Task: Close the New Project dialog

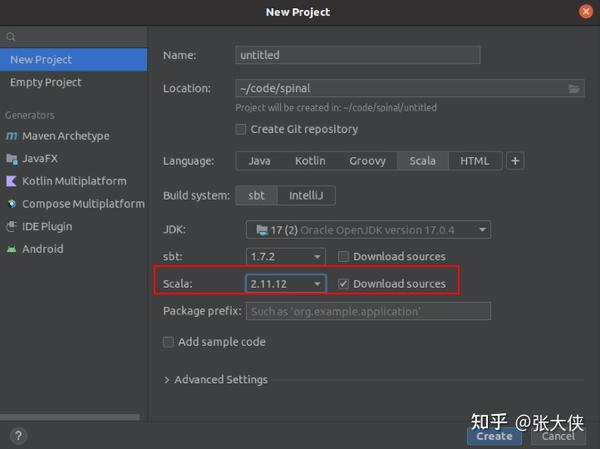Action: [585, 12]
